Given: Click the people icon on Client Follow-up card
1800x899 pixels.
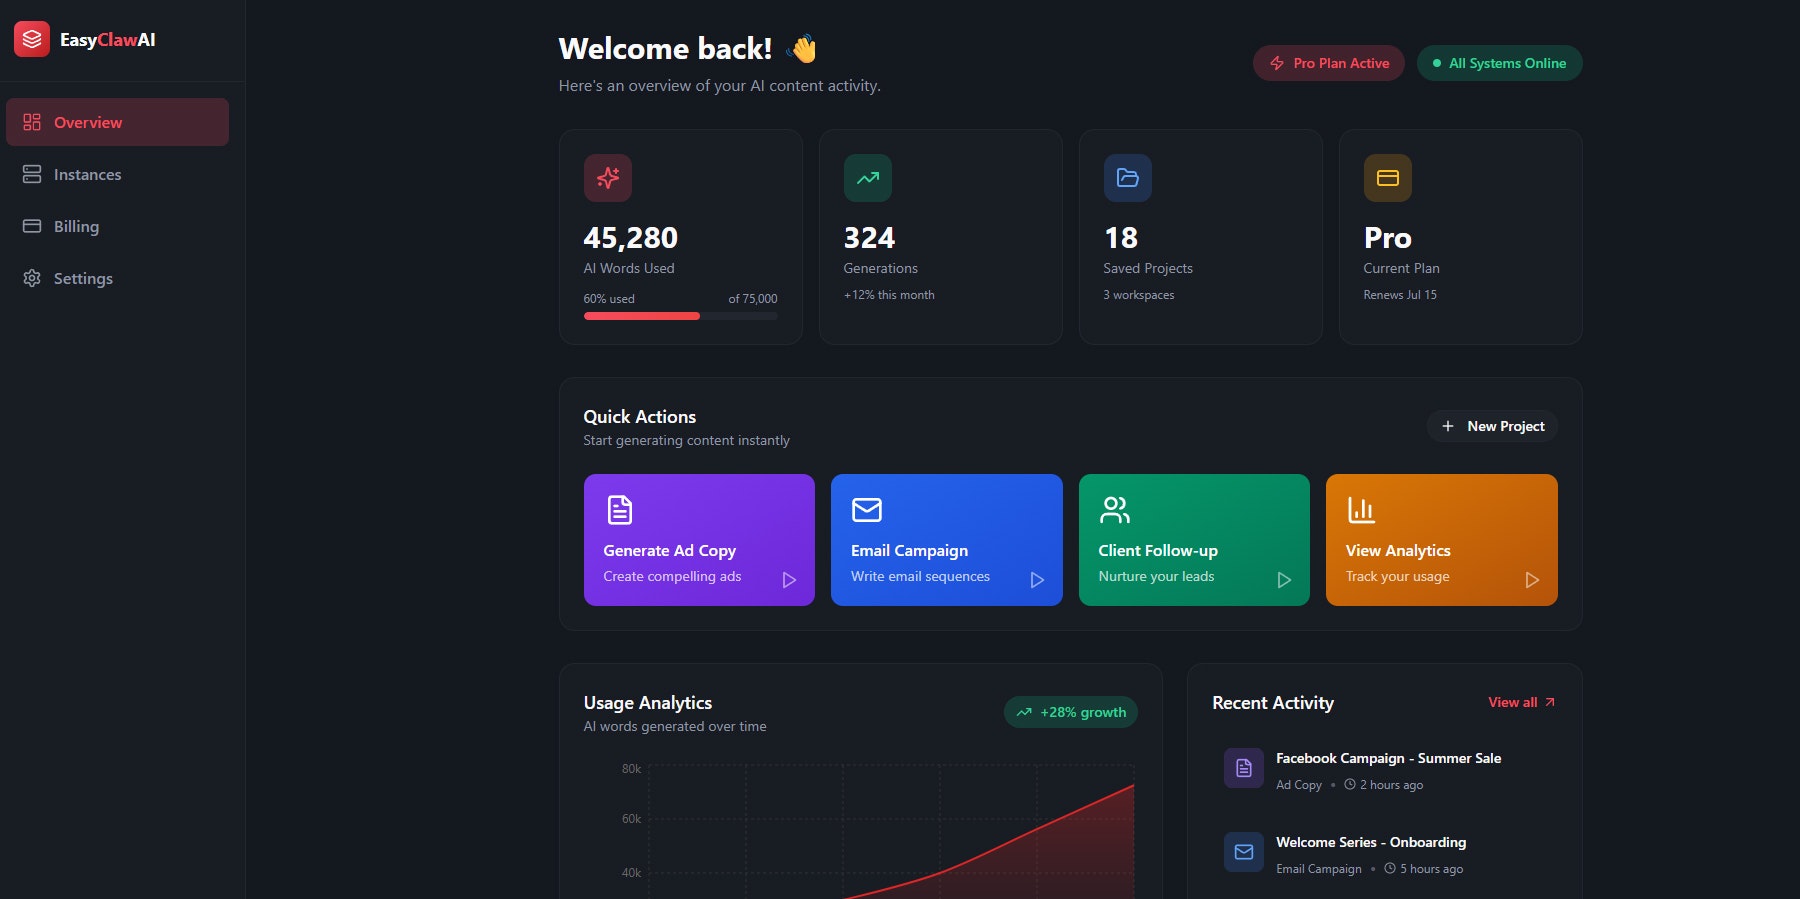Looking at the screenshot, I should tap(1114, 510).
